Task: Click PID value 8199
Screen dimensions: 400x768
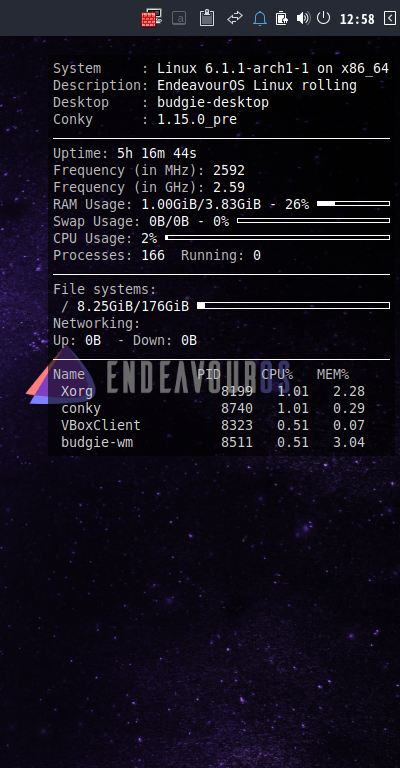Action: point(237,392)
